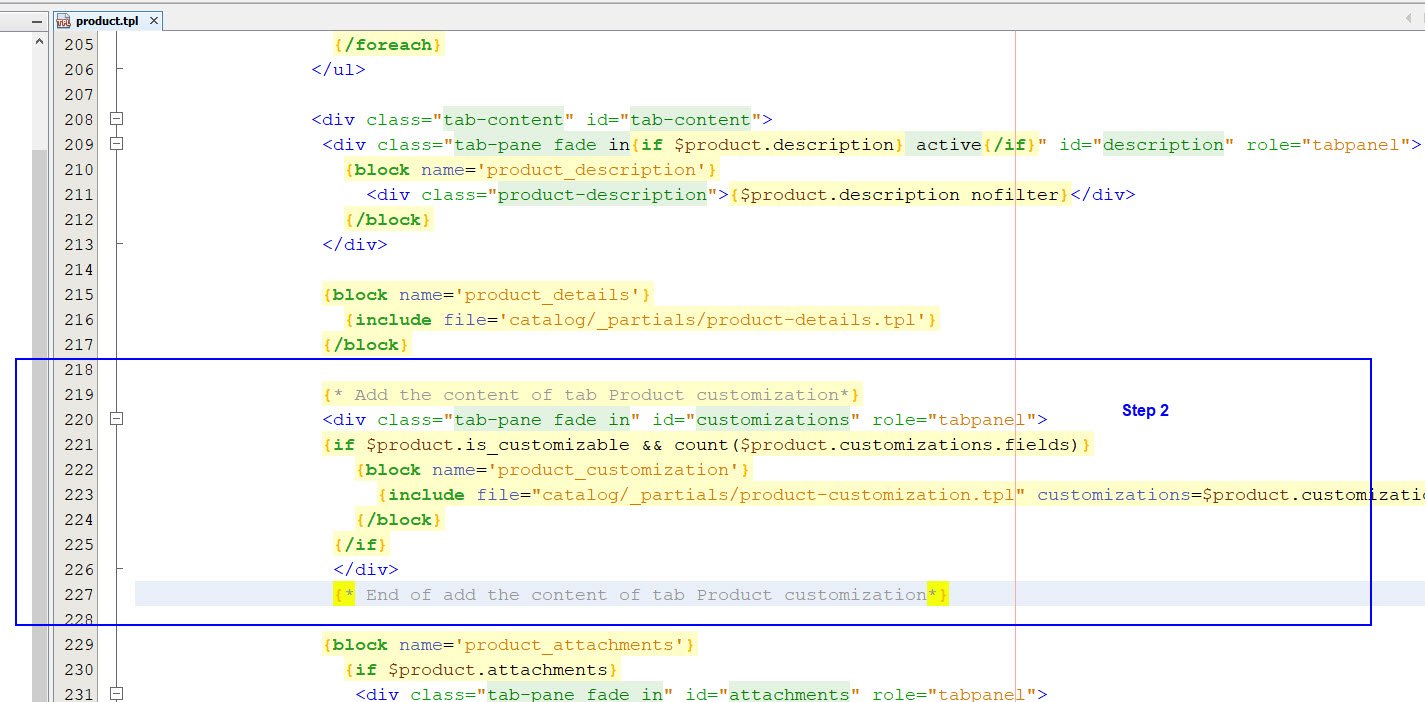
Task: Click the </div> tag on line 226
Action: tap(366, 569)
